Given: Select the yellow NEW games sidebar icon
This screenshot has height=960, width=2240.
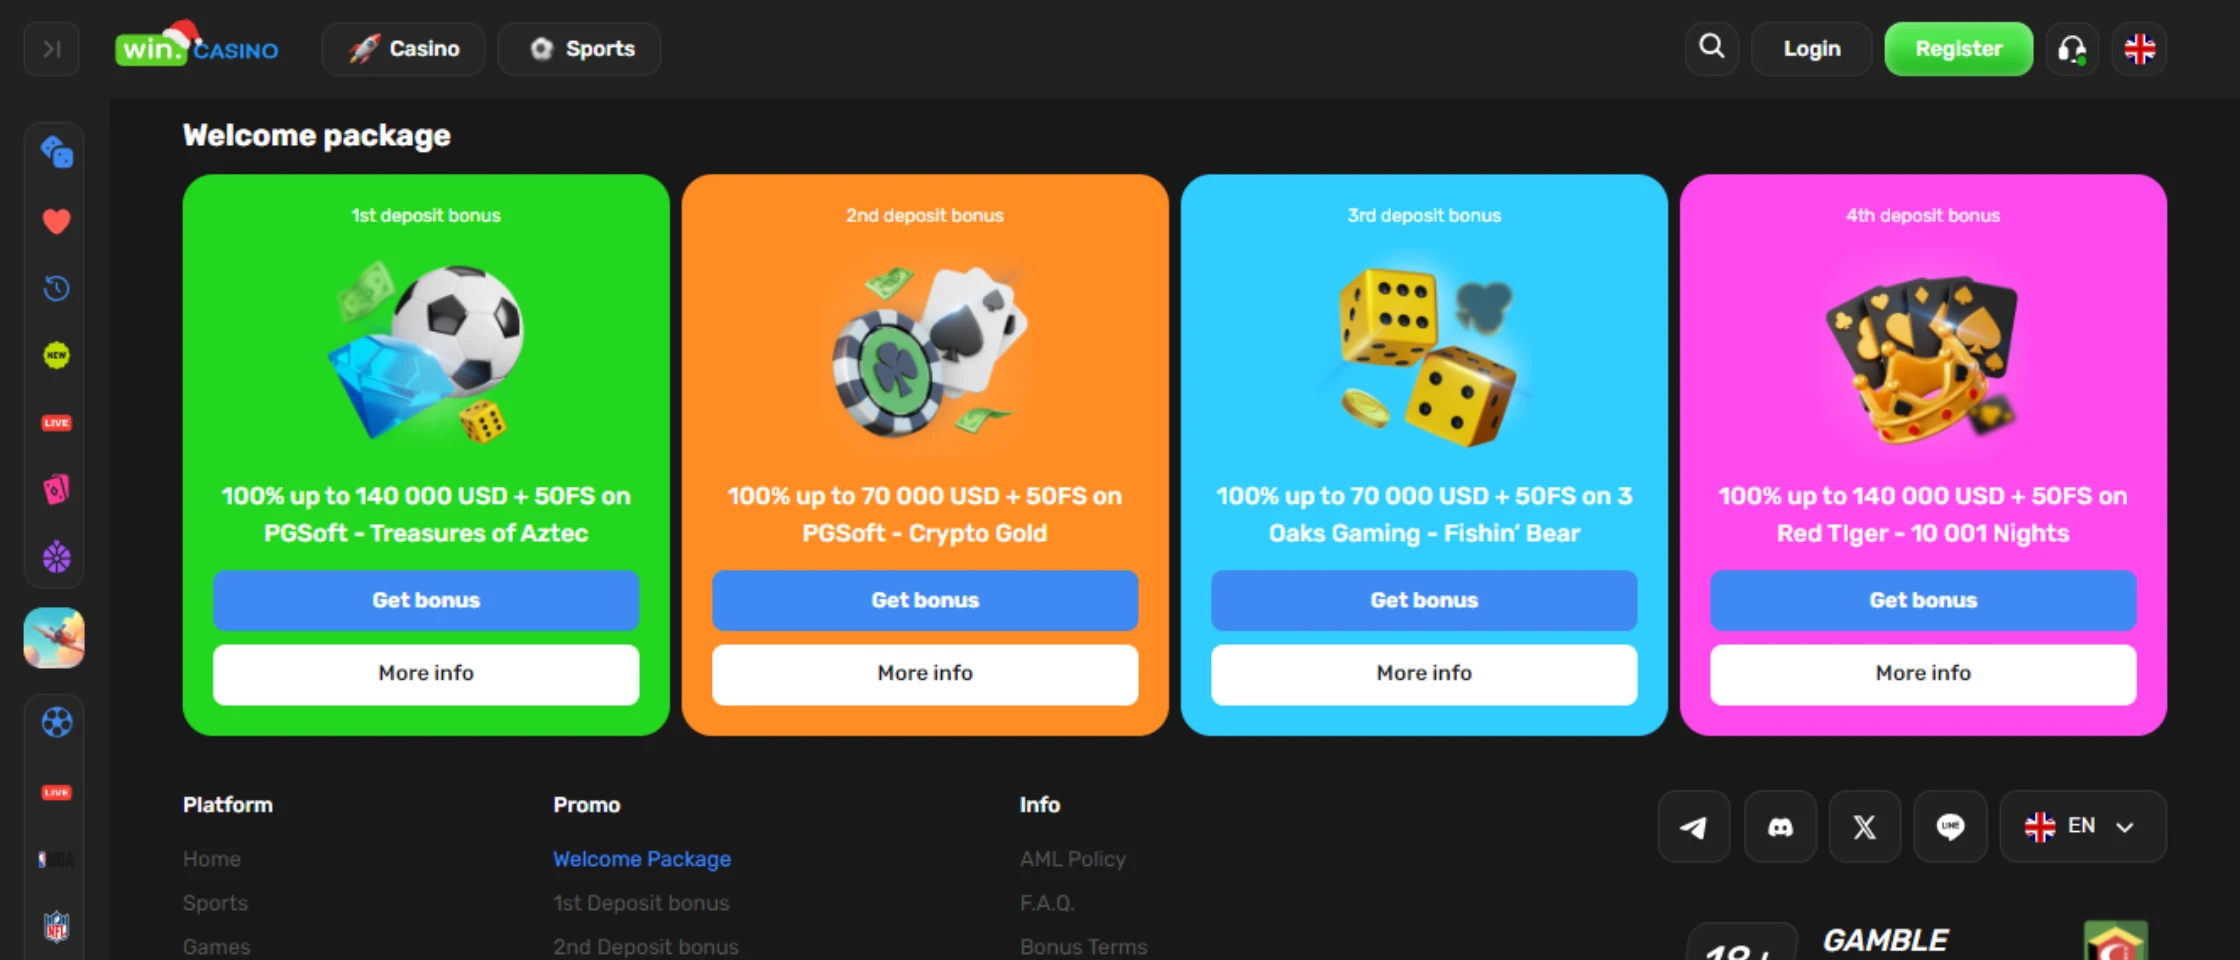Looking at the screenshot, I should click(x=56, y=355).
